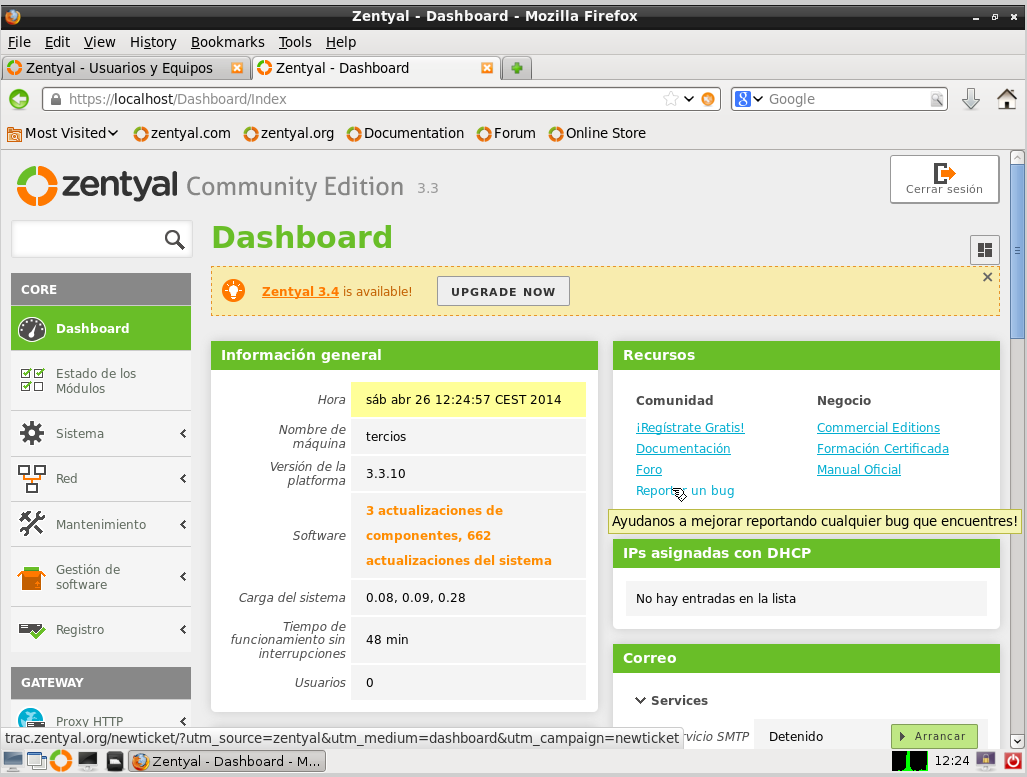Open a new tab with the green plus
Screen dimensions: 1027x777
(517, 68)
